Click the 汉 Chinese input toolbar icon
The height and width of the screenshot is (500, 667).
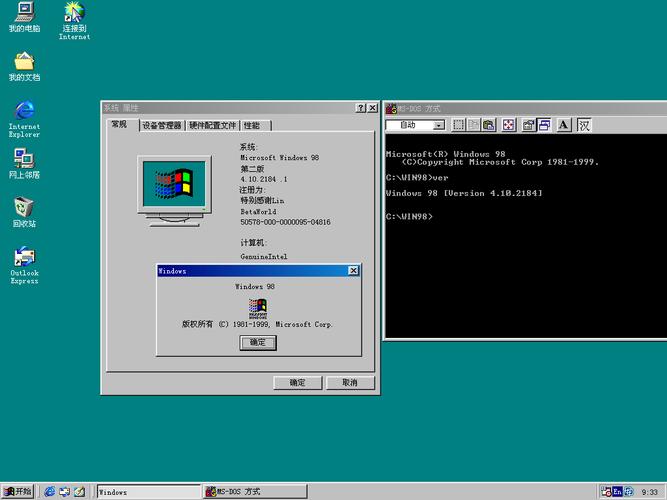(584, 125)
